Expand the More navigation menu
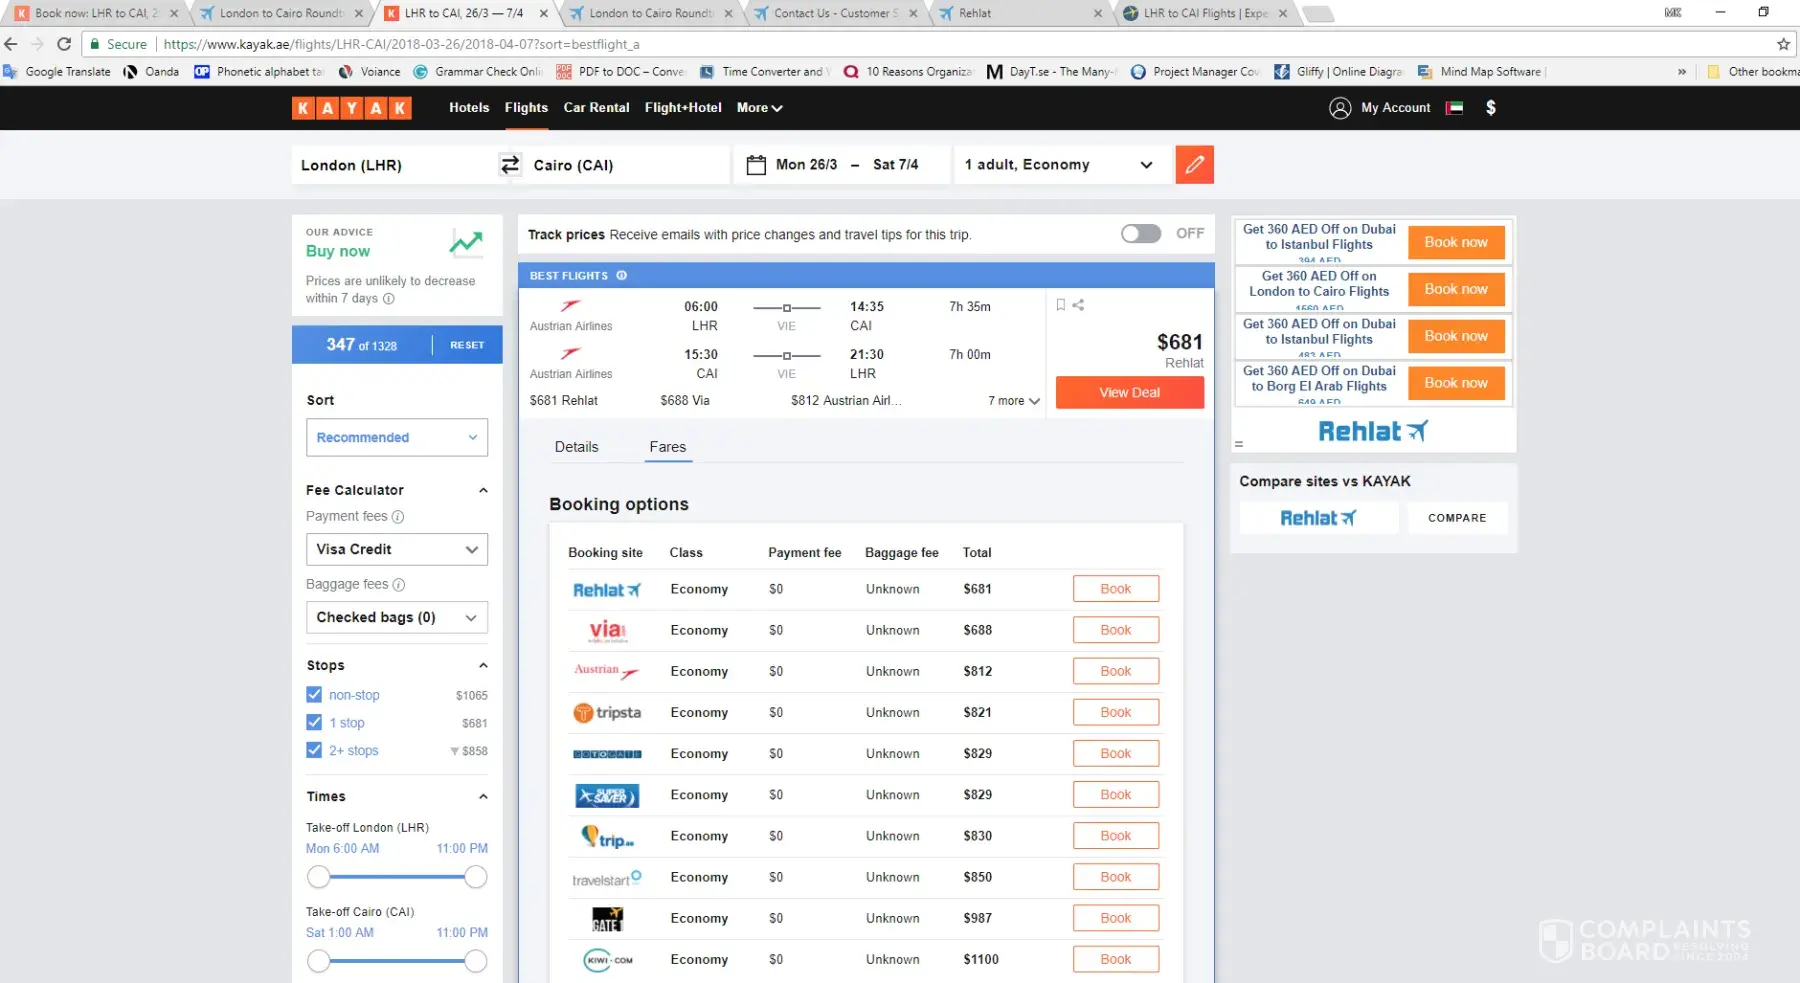 pos(759,108)
